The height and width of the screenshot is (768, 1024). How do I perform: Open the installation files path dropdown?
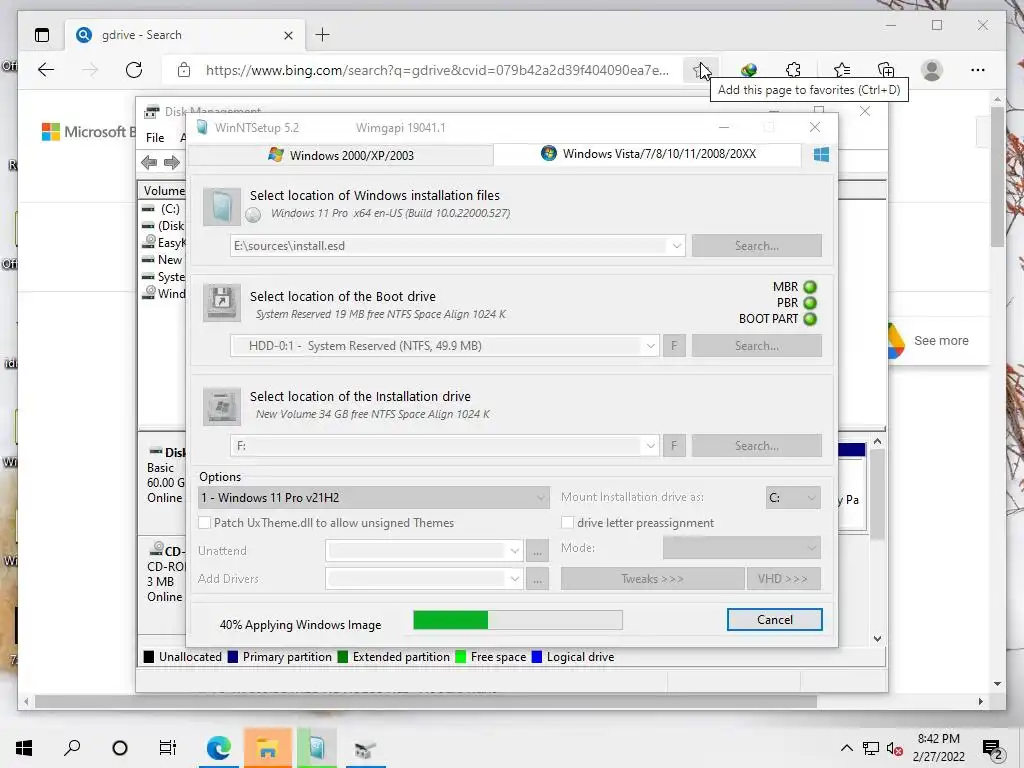click(x=677, y=246)
